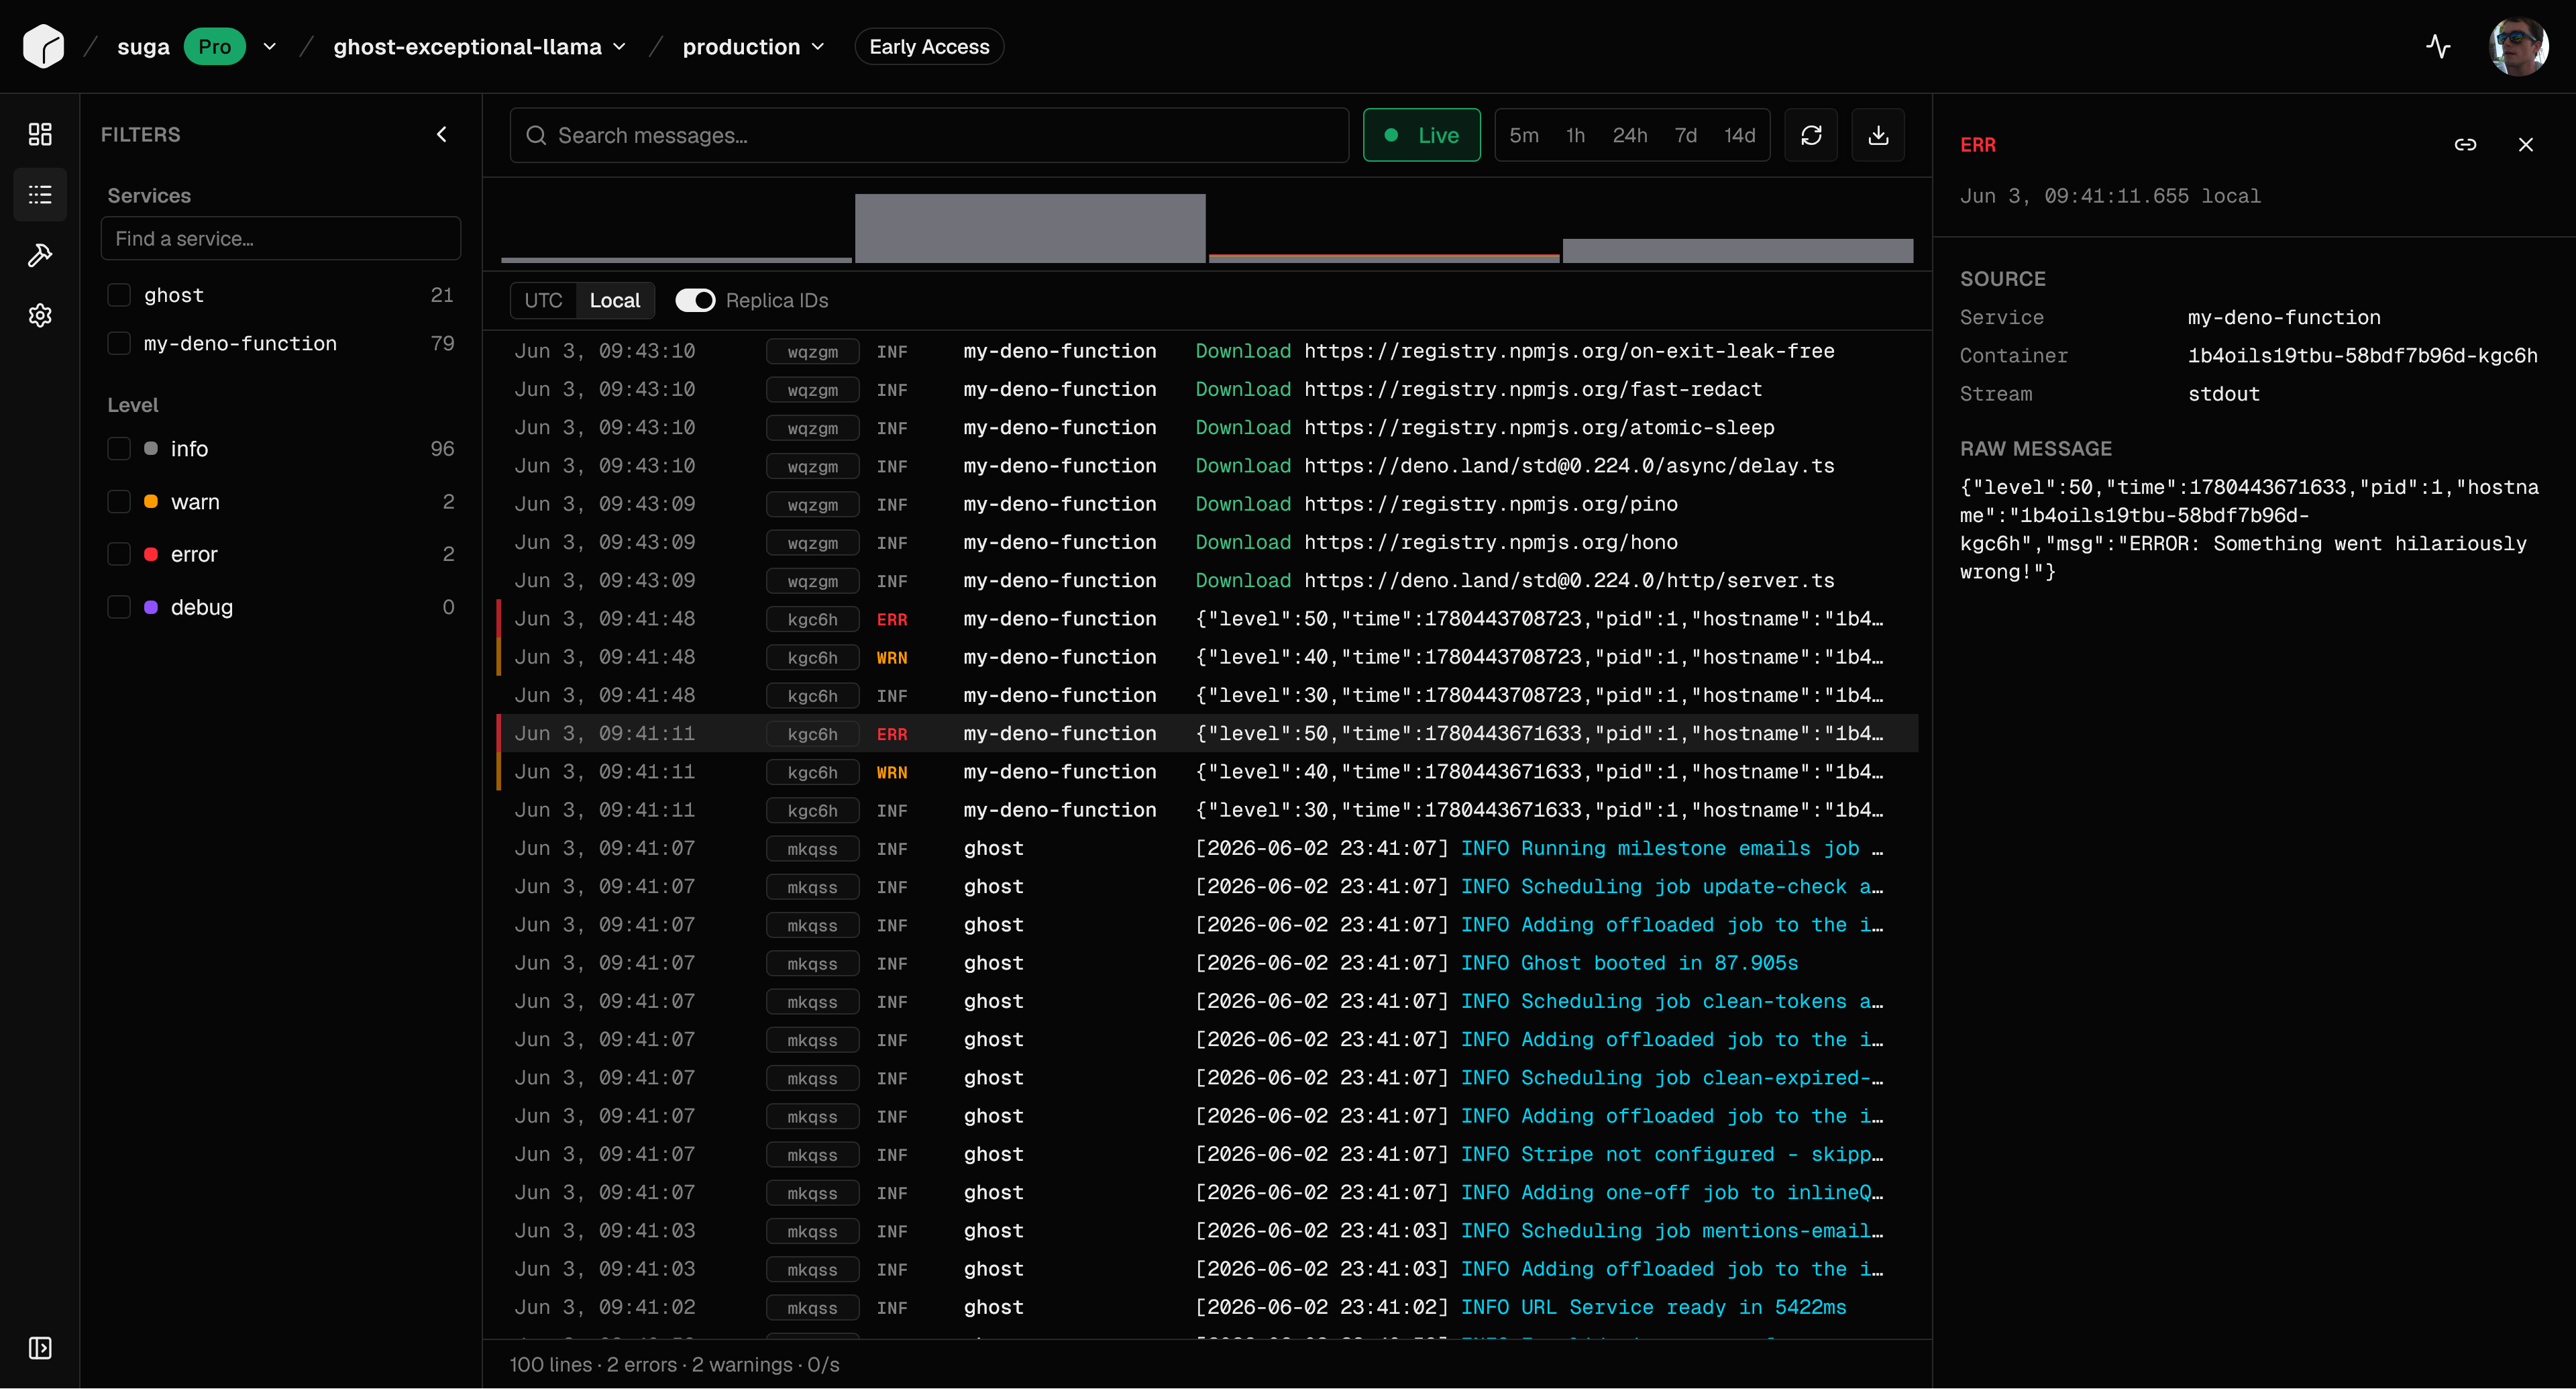This screenshot has height=1389, width=2576.
Task: Focus the Find a service field
Action: (280, 238)
